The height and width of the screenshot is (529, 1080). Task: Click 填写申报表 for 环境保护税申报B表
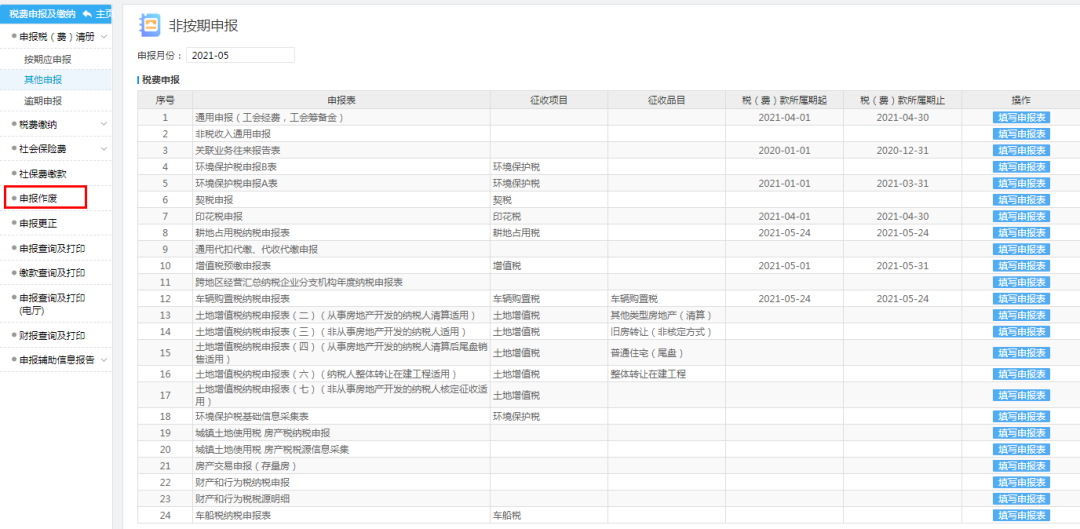(x=1021, y=167)
